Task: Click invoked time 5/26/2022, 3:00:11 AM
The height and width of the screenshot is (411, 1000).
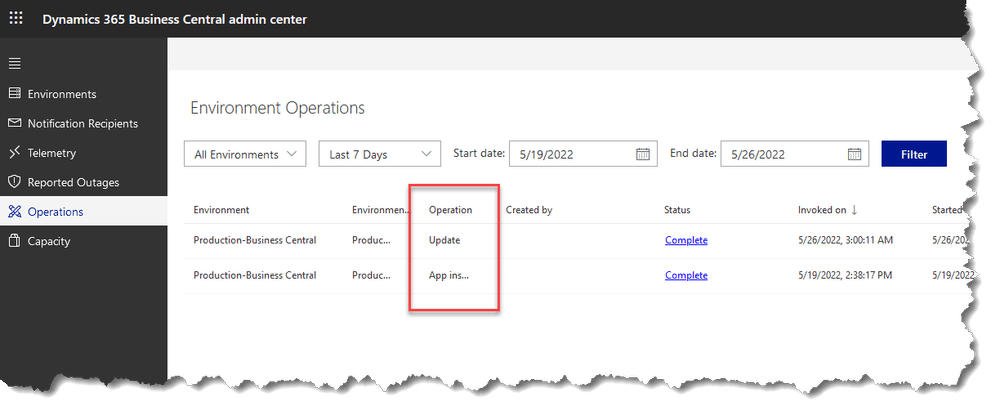Action: 847,241
